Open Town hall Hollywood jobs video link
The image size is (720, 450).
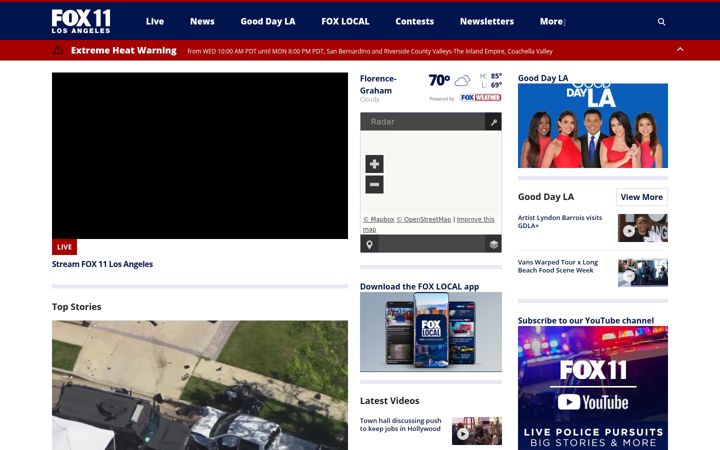tap(400, 425)
